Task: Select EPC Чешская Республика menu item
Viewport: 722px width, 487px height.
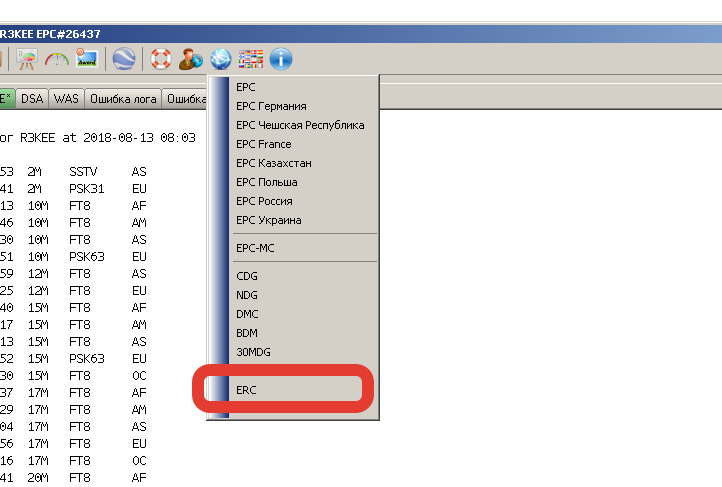Action: click(300, 125)
